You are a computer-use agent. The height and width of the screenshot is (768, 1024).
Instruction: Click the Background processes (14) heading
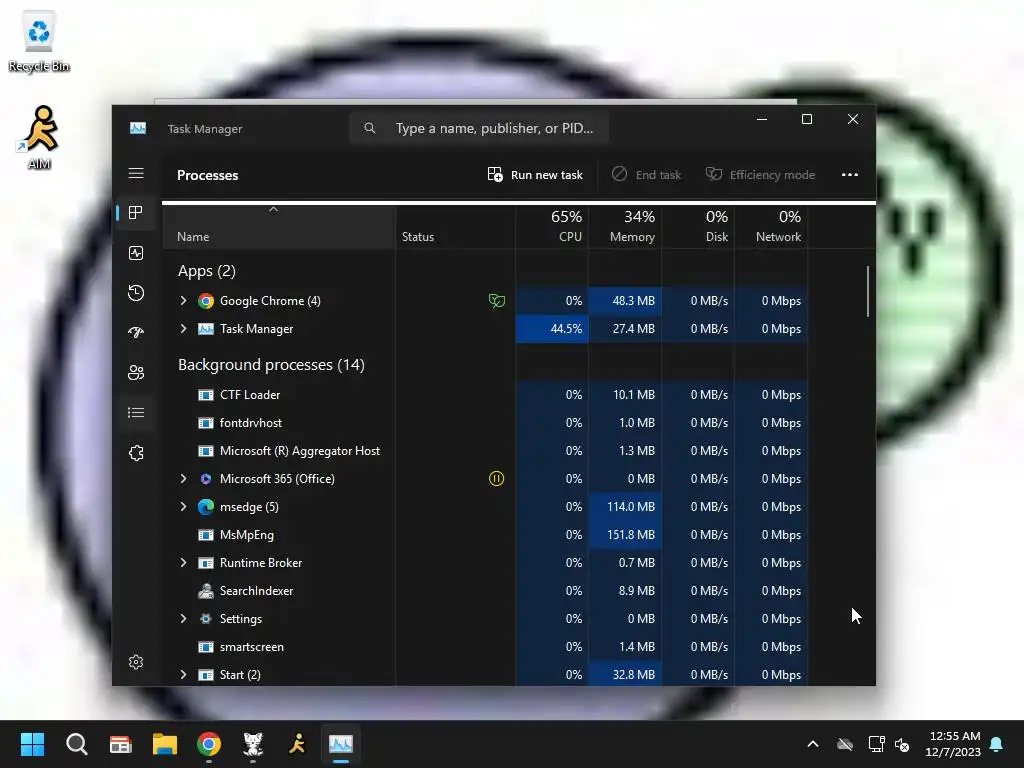(x=271, y=364)
